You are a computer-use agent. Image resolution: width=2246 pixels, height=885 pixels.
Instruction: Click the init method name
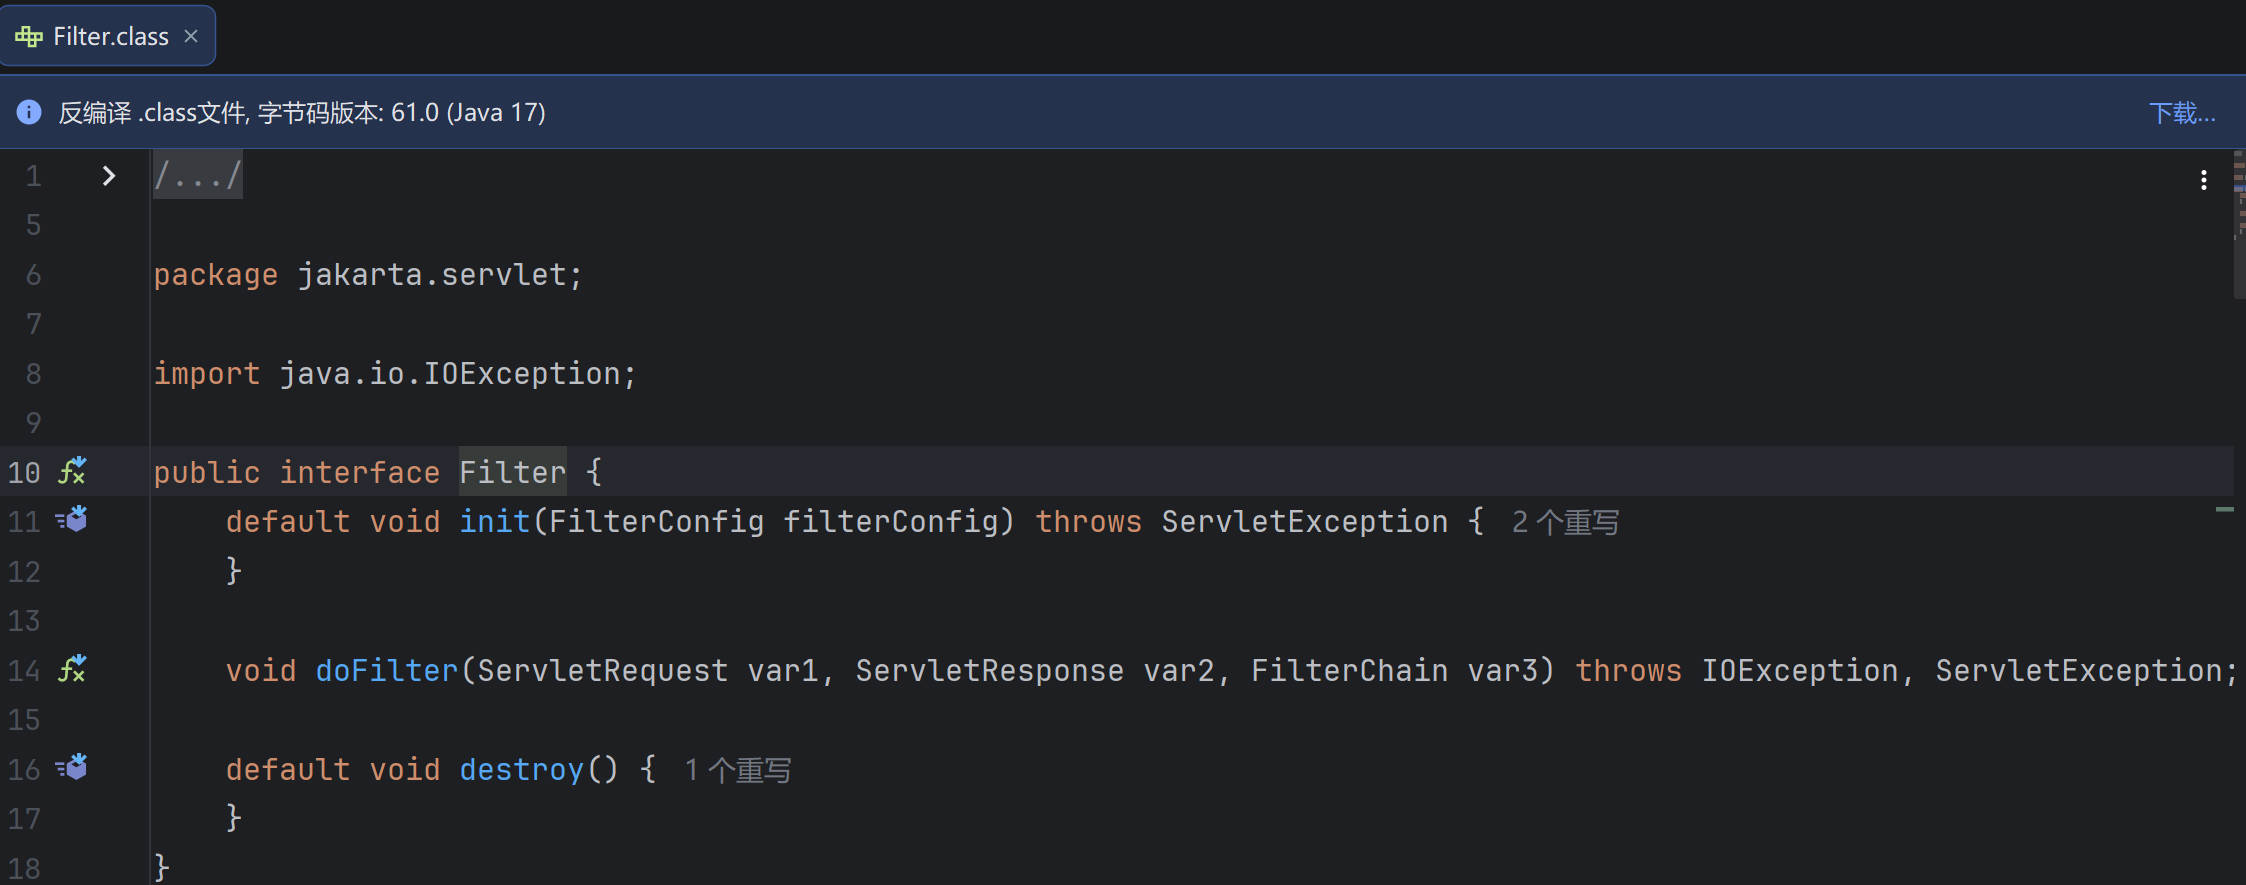494,522
